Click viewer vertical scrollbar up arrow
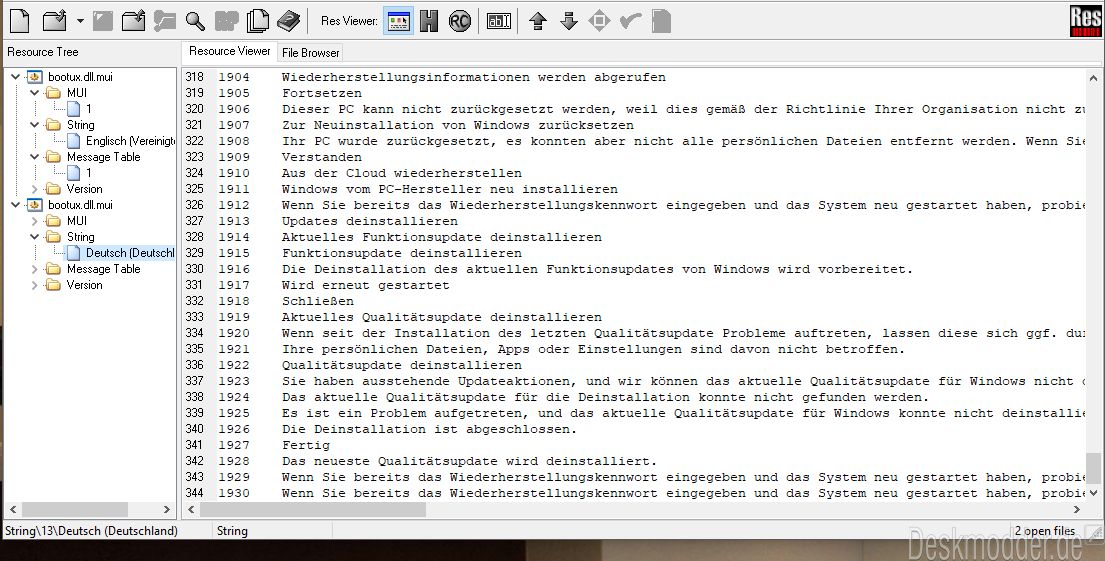The image size is (1105, 561). tap(1094, 78)
